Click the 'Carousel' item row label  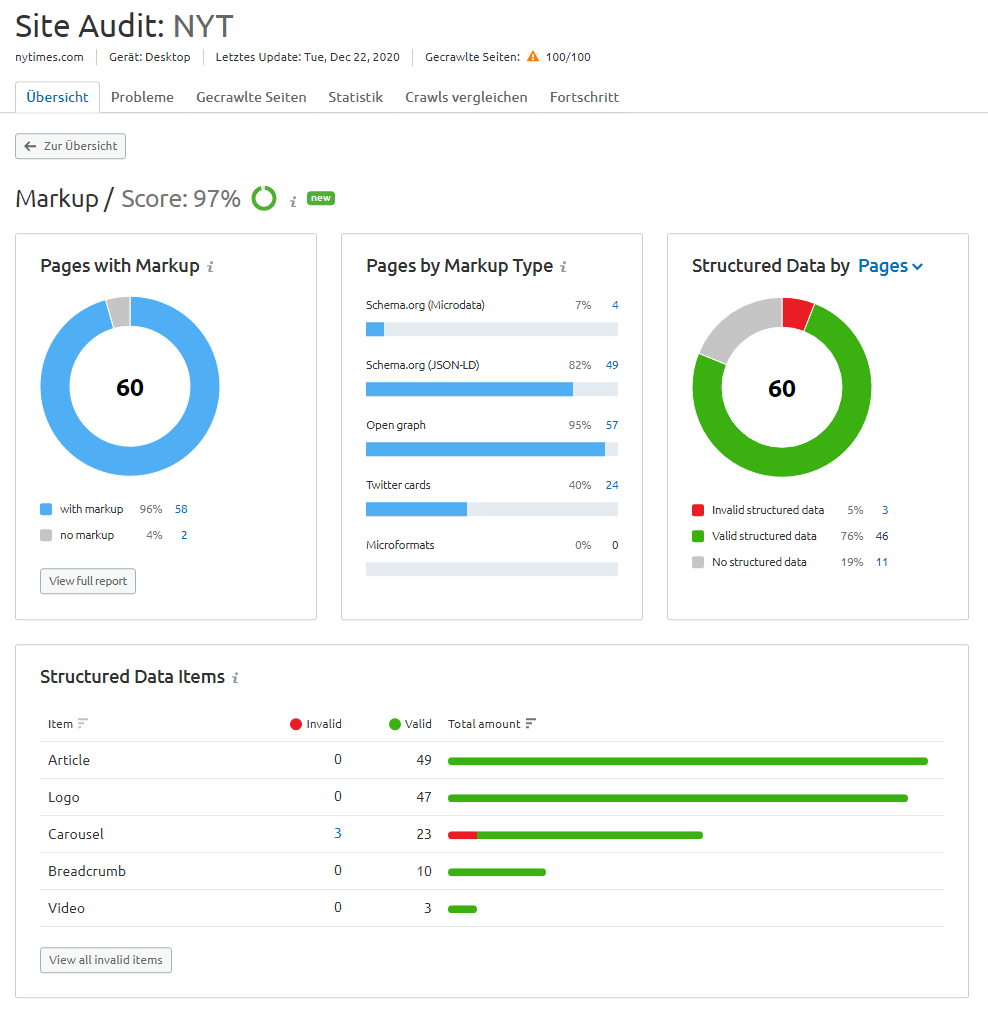(76, 834)
